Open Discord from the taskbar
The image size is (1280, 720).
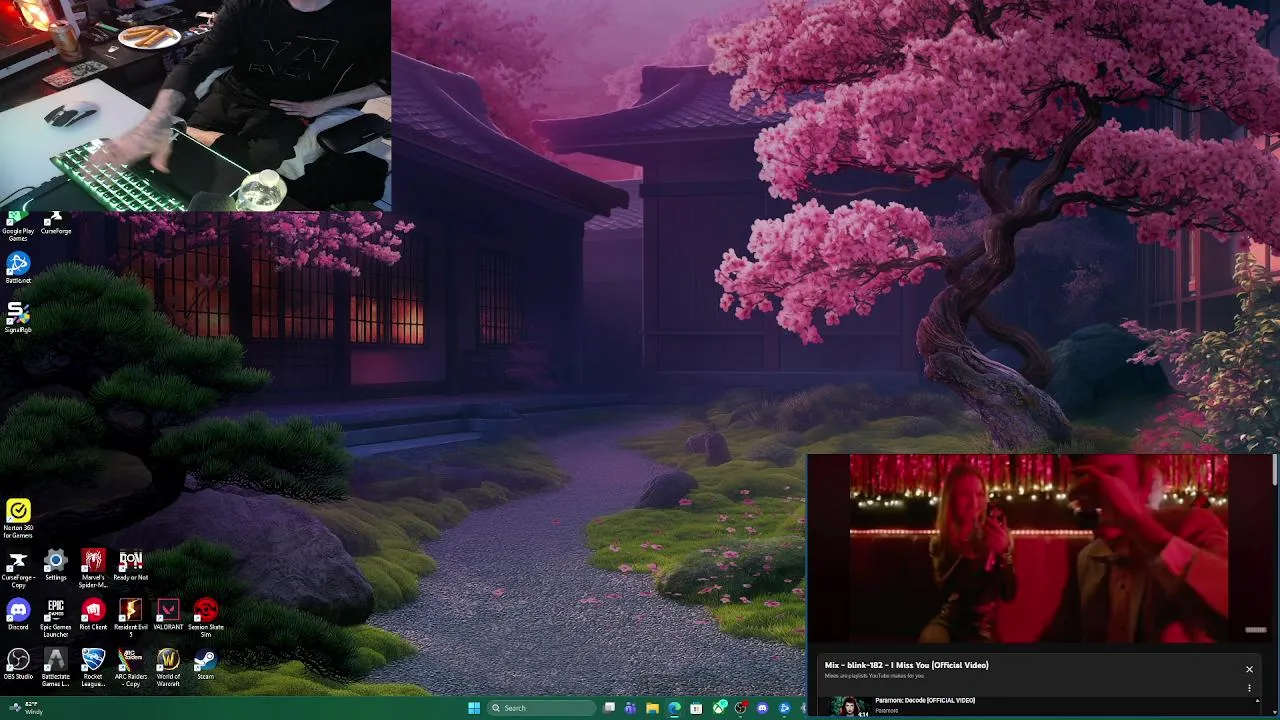click(x=762, y=708)
